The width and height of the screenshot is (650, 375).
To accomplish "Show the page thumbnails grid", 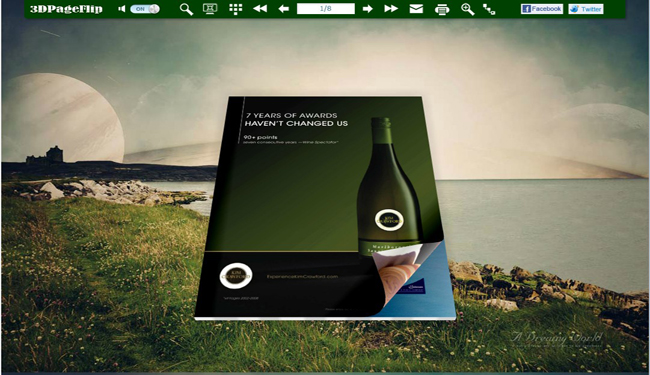I will coord(235,9).
